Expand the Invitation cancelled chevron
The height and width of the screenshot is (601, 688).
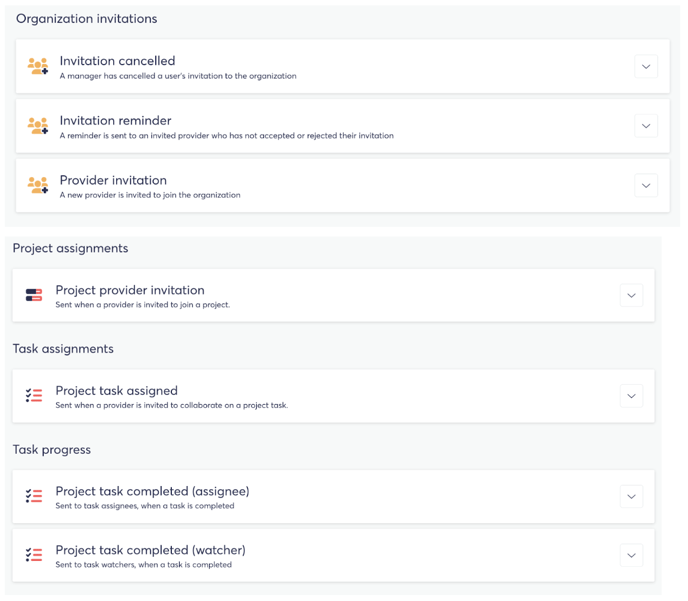point(646,67)
